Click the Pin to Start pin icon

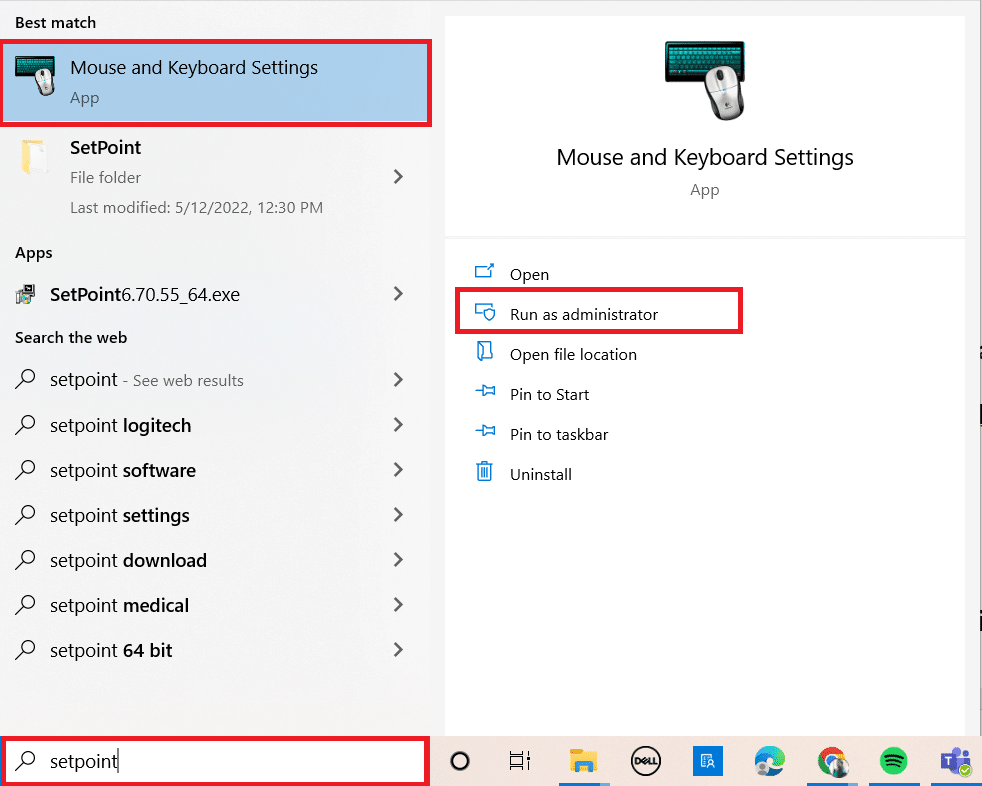485,391
